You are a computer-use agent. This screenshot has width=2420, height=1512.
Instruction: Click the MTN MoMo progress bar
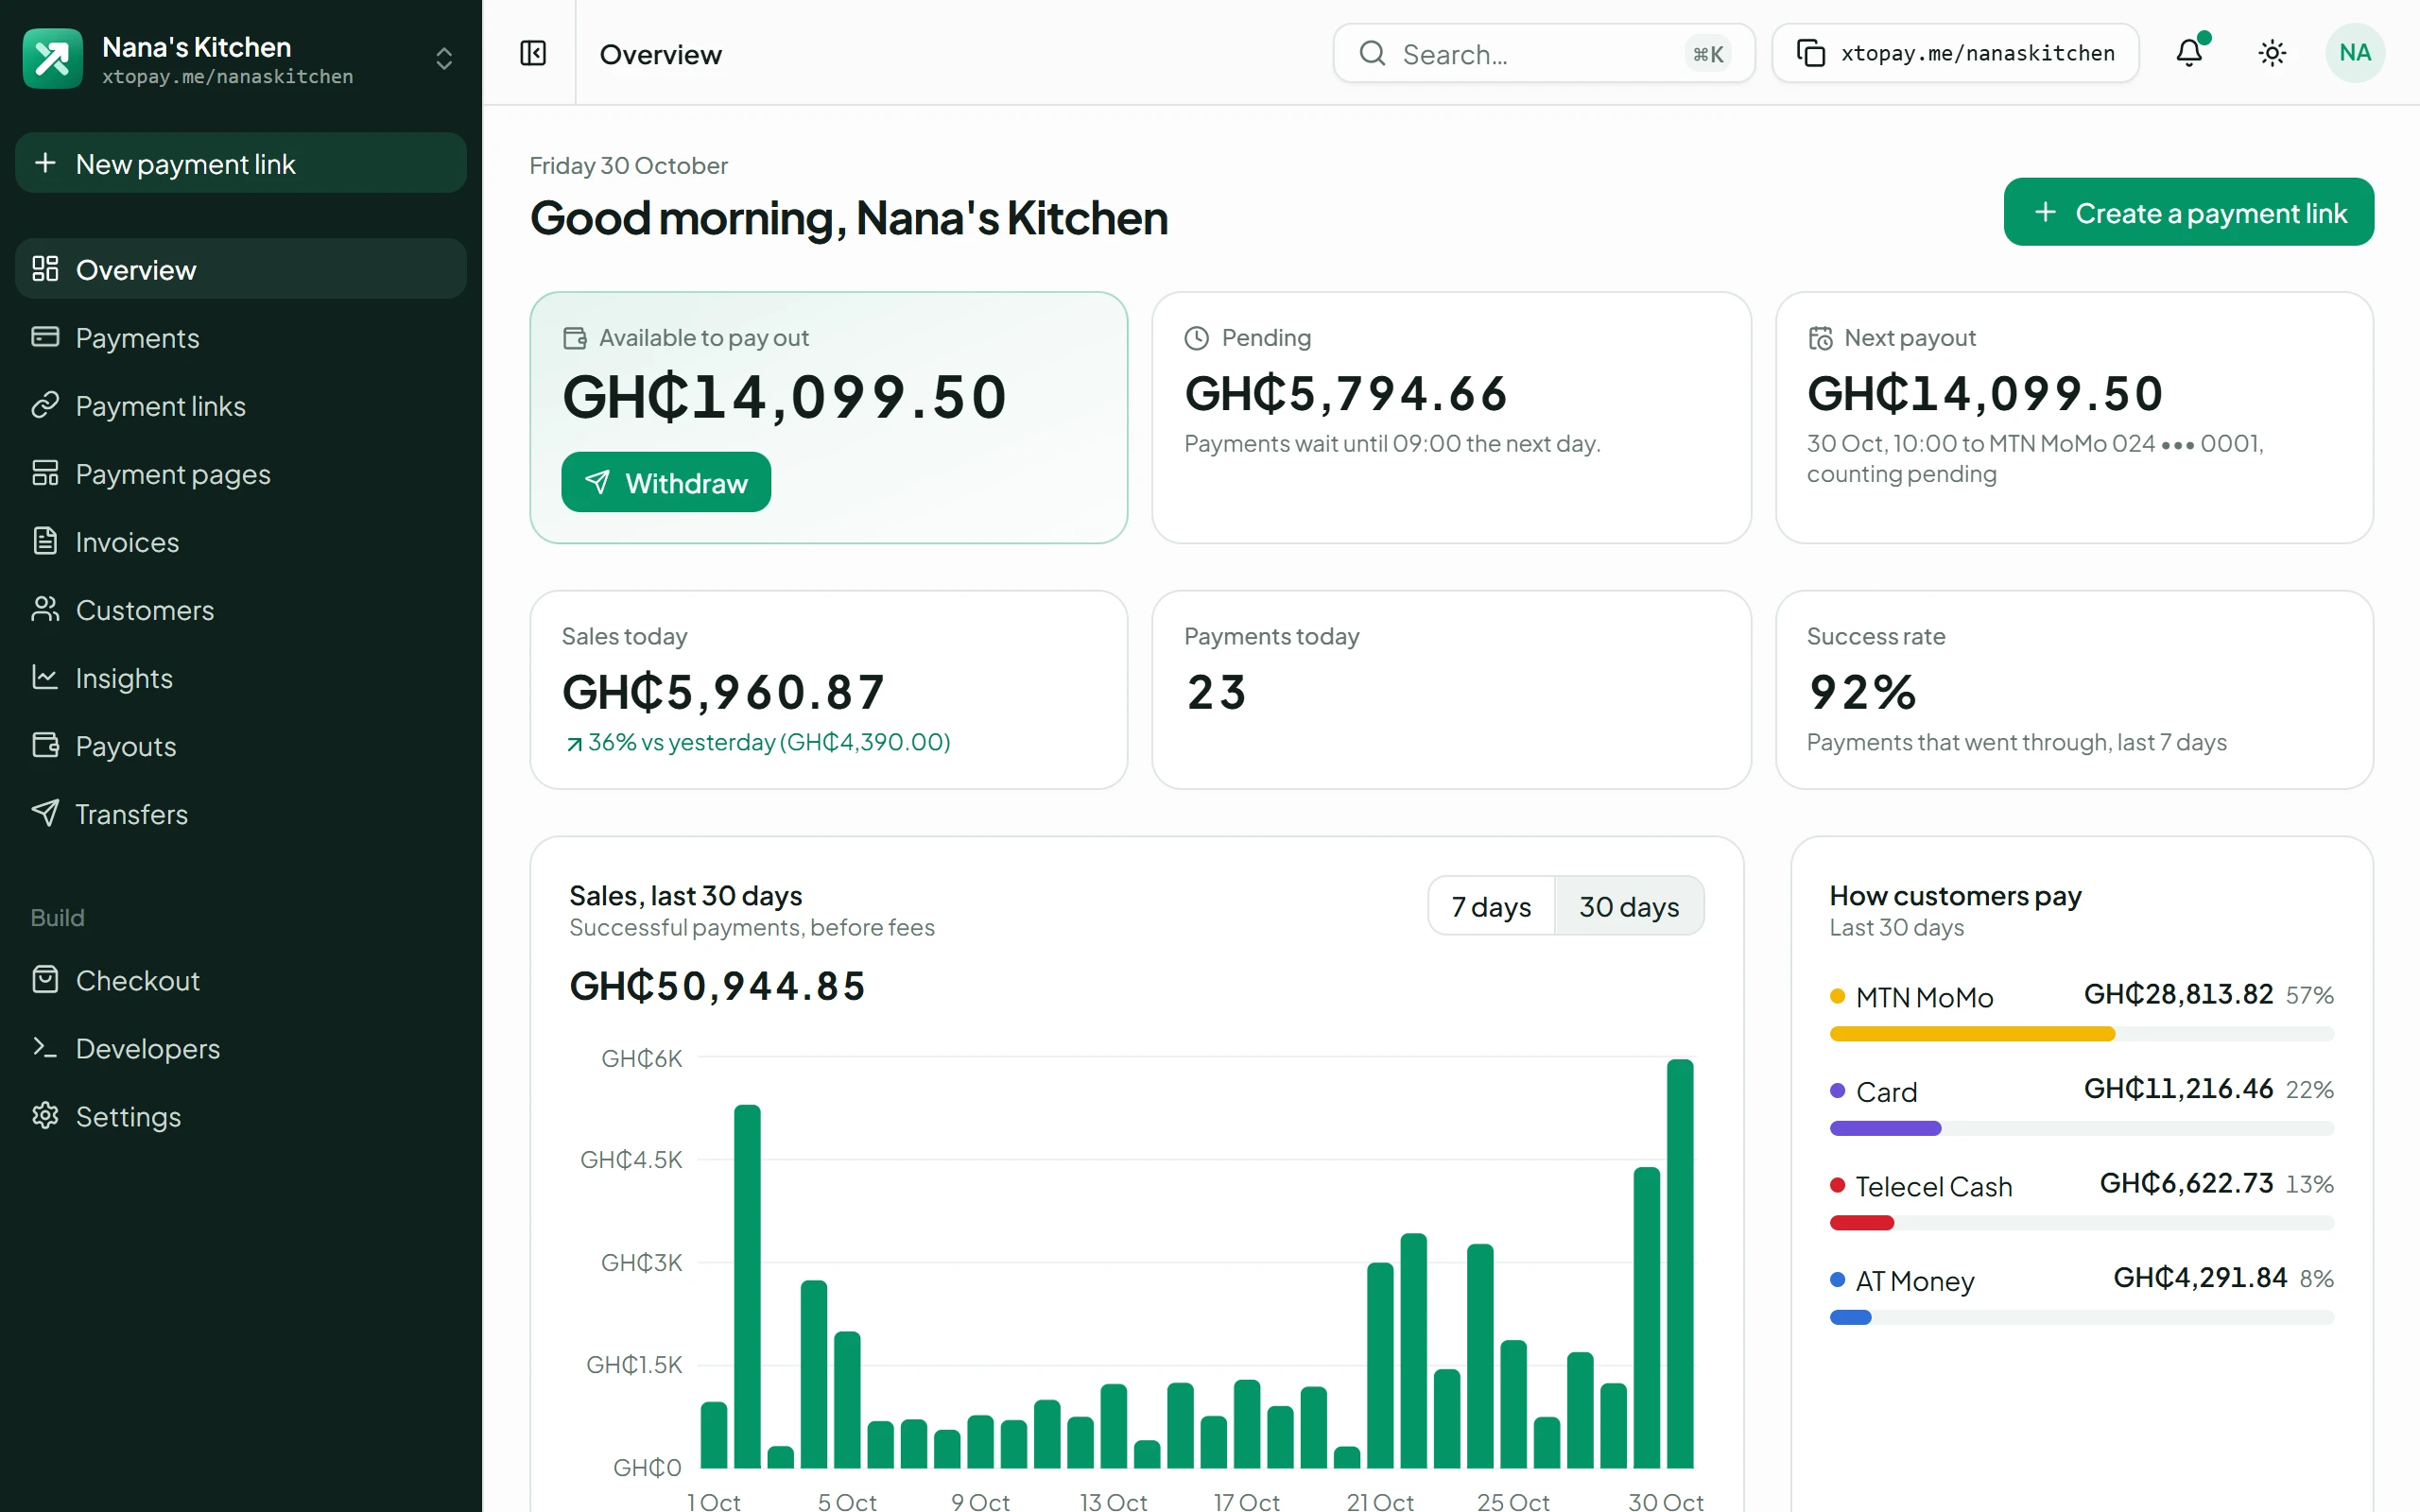pyautogui.click(x=2081, y=1034)
